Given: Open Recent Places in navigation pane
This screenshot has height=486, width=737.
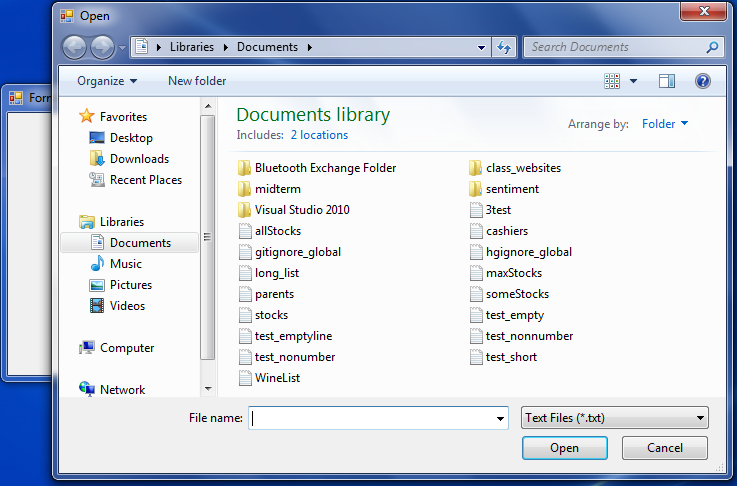Looking at the screenshot, I should point(135,180).
